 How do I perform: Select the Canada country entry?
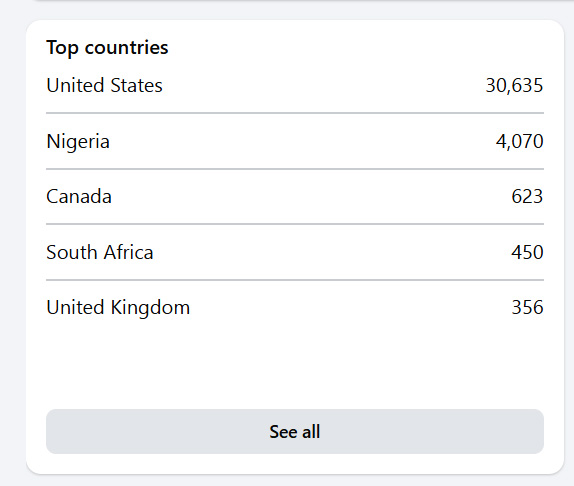(79, 197)
